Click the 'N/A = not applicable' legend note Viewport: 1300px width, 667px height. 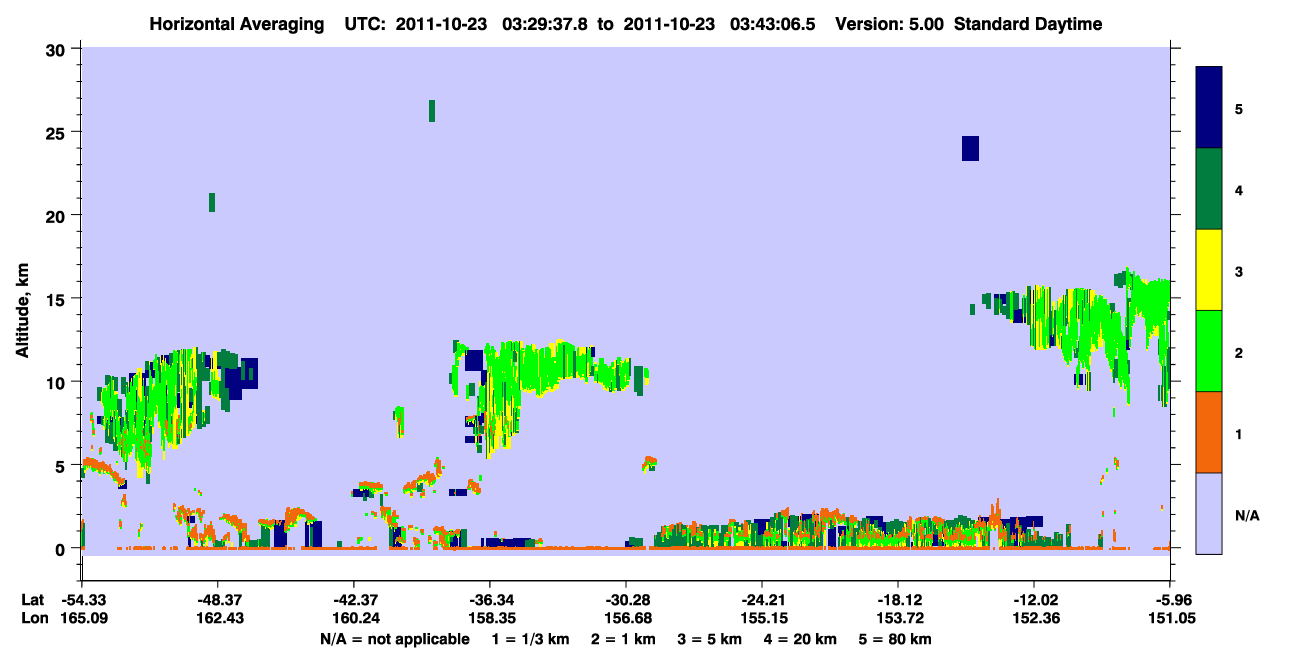click(394, 639)
